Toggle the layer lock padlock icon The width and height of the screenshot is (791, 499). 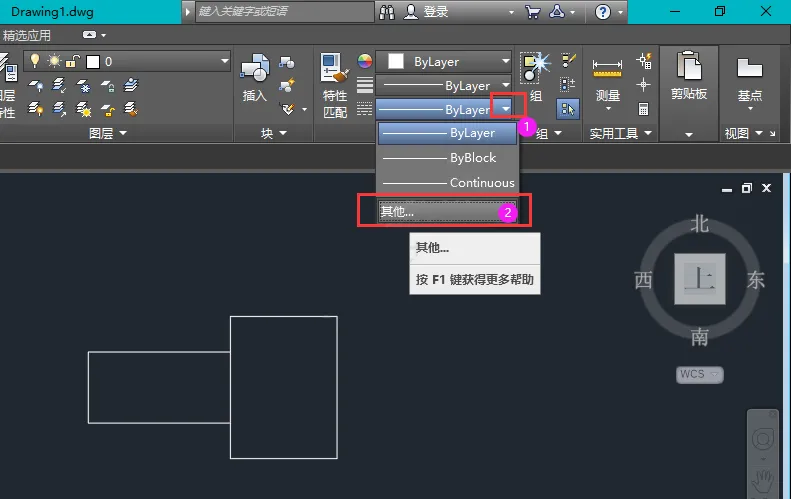coord(73,62)
